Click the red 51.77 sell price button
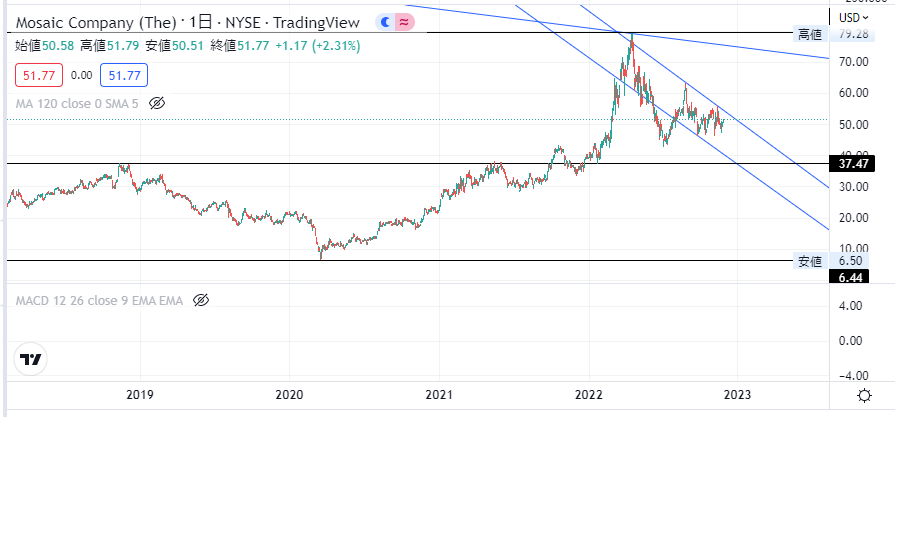Image resolution: width=902 pixels, height=553 pixels. click(x=39, y=75)
